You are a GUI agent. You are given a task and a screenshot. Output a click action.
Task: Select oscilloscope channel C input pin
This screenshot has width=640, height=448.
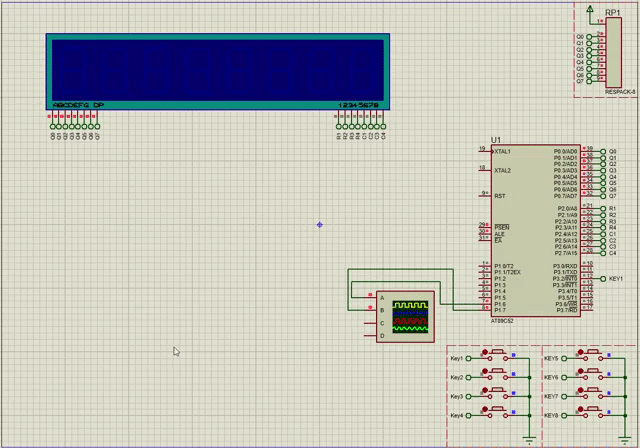[370, 323]
